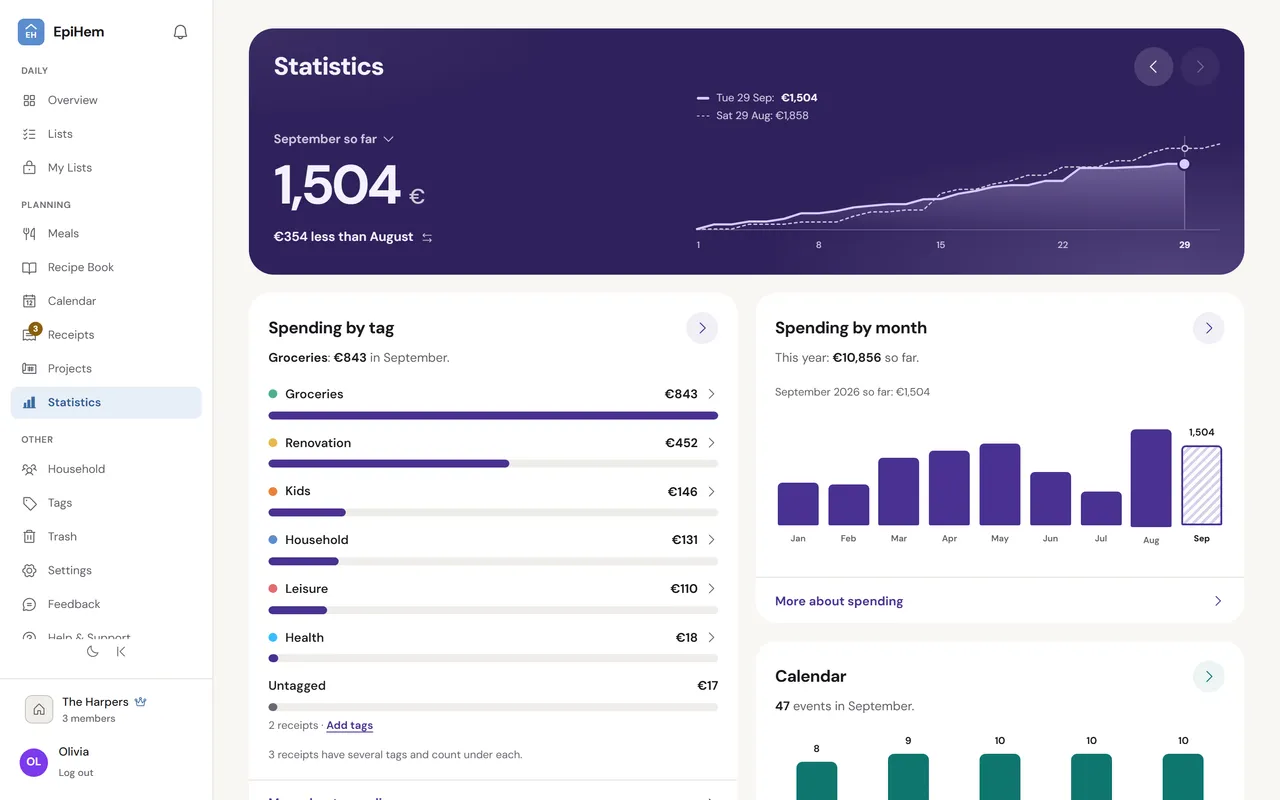
Task: Open the September so far dropdown
Action: pos(334,139)
